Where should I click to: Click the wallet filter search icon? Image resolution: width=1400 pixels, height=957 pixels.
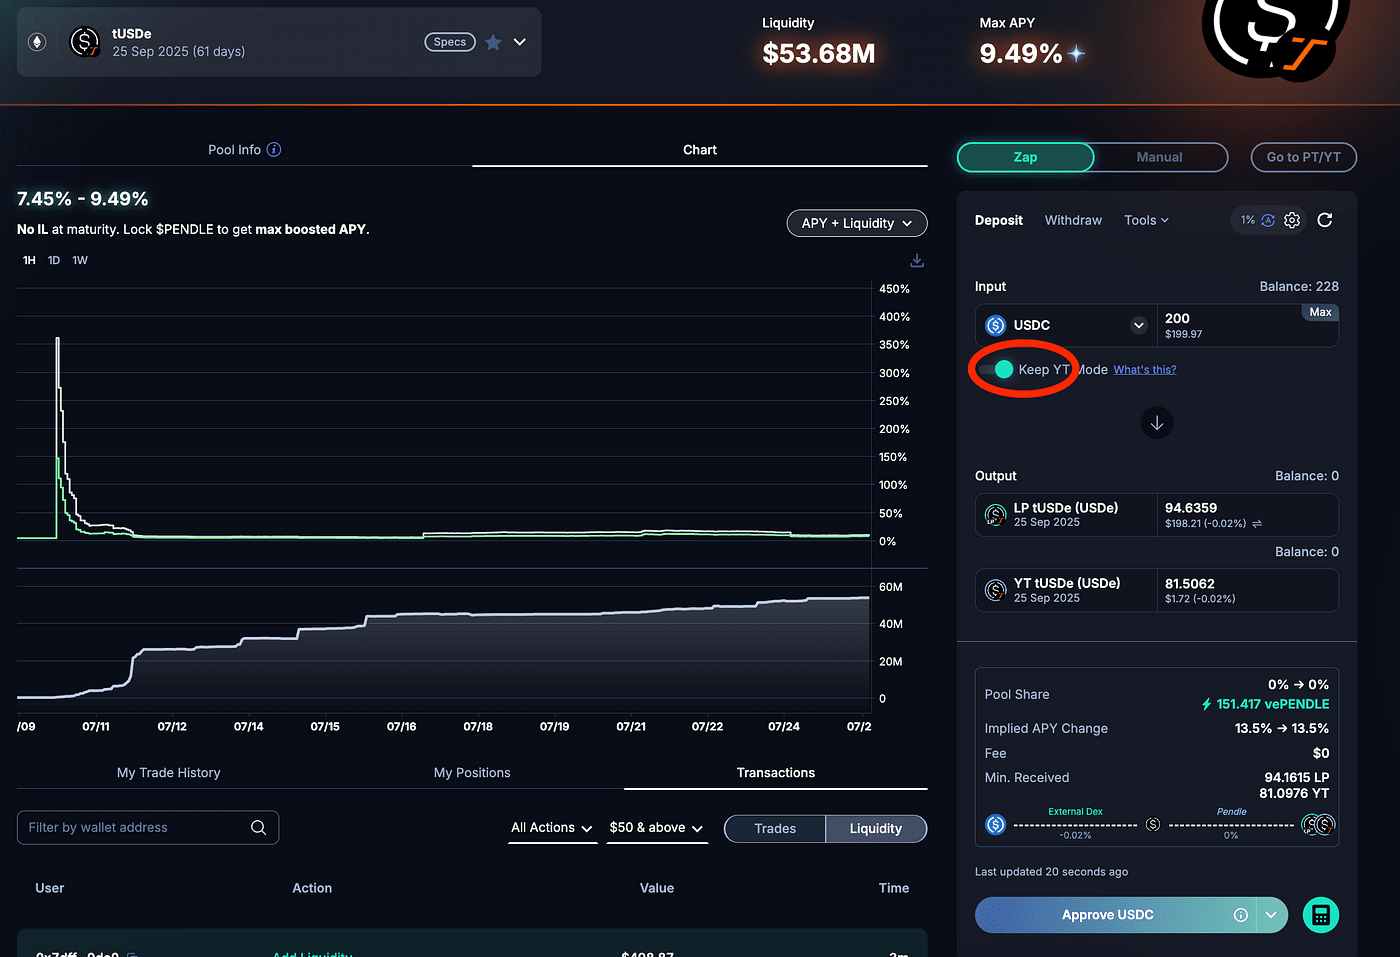click(258, 827)
